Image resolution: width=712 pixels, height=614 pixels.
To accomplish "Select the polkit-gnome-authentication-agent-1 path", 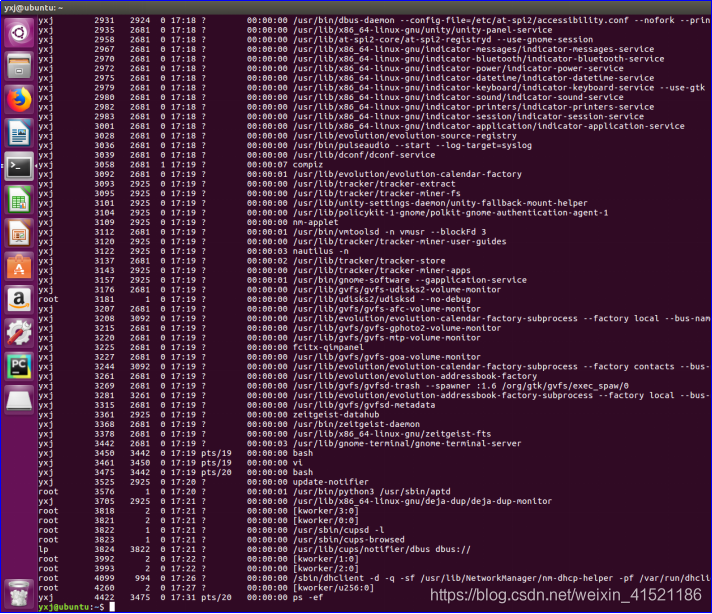I will (x=450, y=213).
